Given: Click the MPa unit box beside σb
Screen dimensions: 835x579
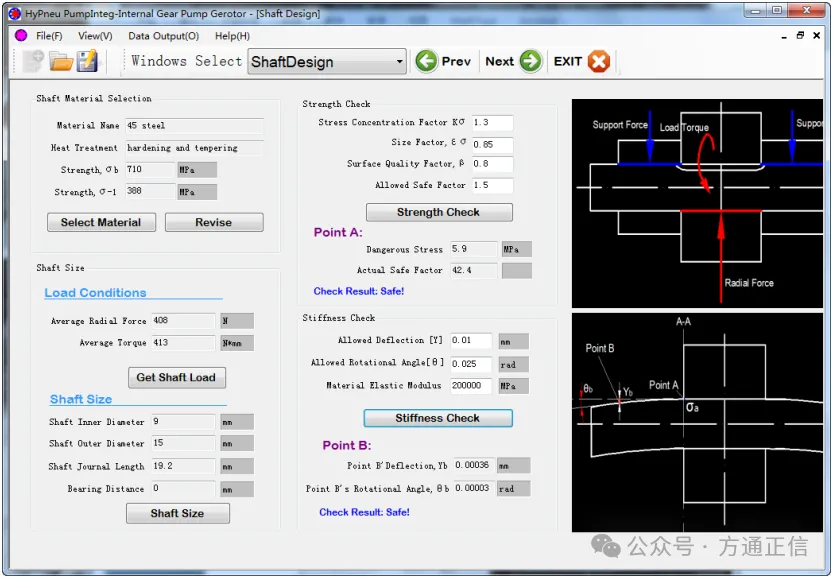Looking at the screenshot, I should coord(197,170).
